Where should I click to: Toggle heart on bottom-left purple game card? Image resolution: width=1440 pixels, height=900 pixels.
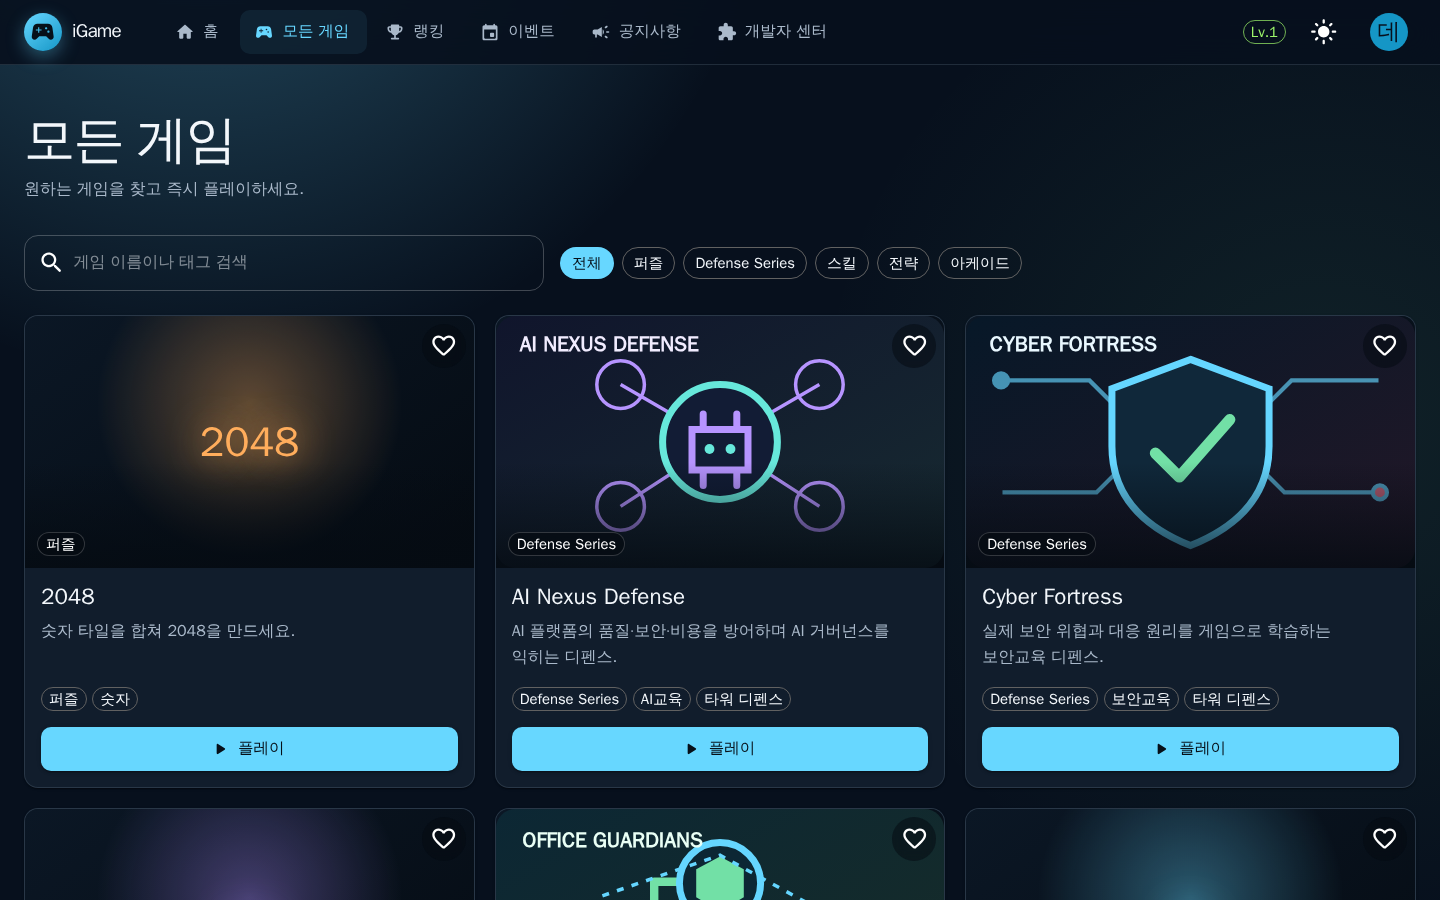(x=444, y=838)
